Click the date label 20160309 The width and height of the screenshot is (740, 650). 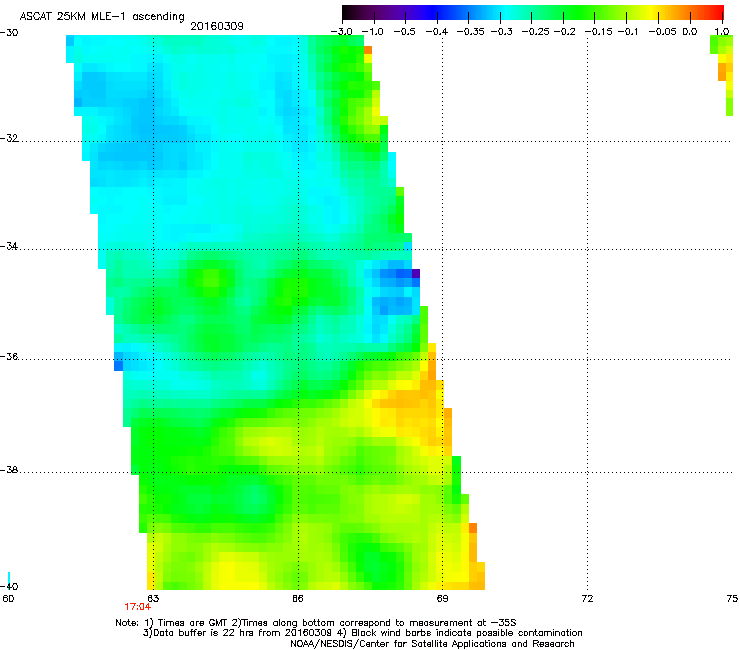[217, 26]
